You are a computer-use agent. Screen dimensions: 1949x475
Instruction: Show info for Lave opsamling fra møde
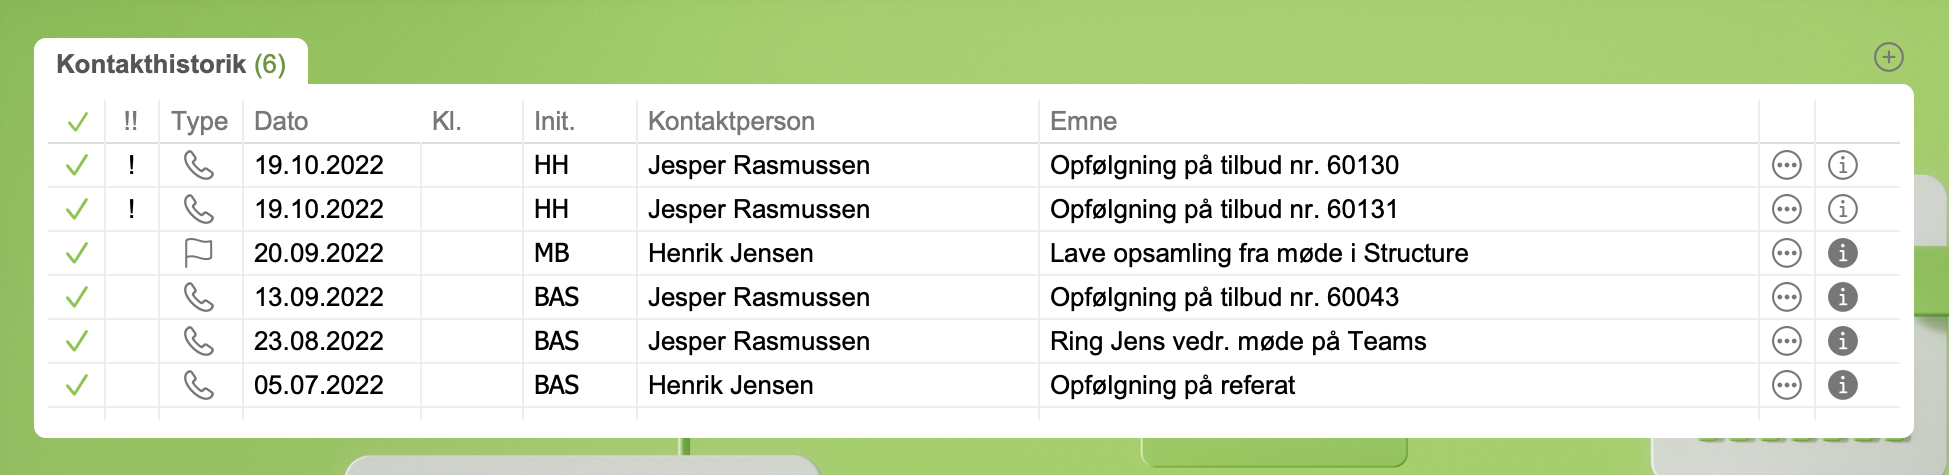coord(1842,253)
